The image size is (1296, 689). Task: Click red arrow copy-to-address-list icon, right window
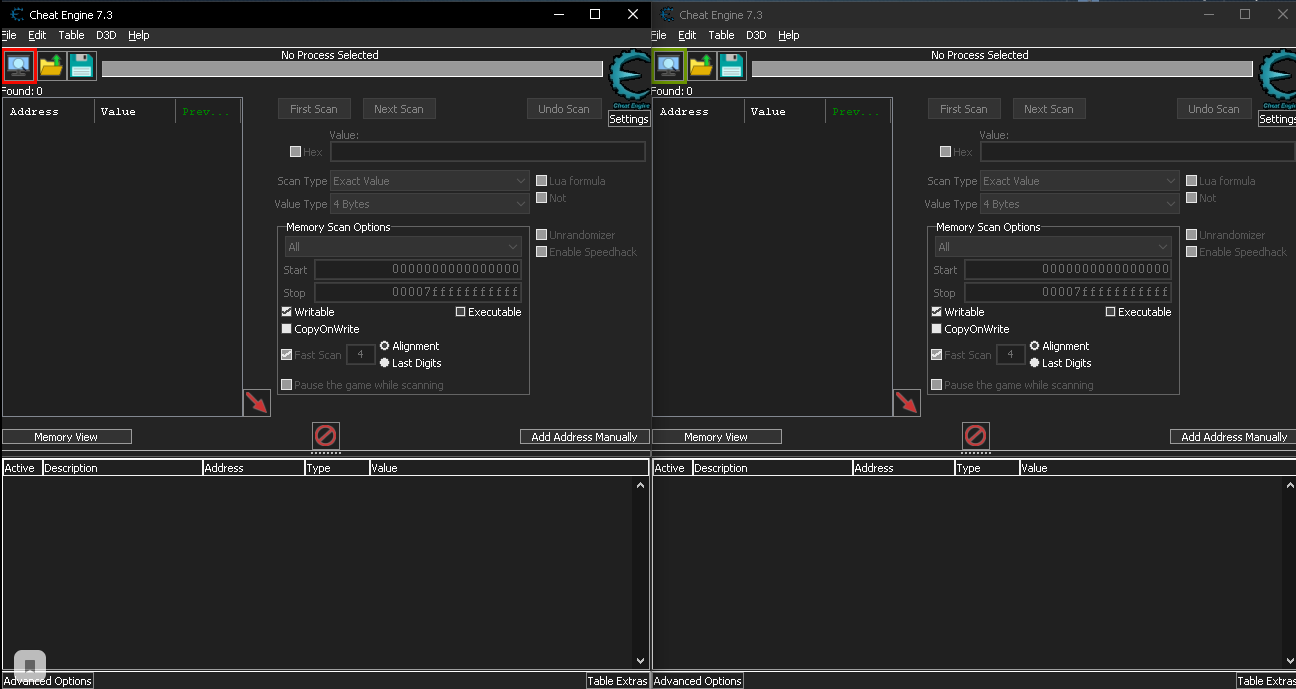[x=907, y=403]
